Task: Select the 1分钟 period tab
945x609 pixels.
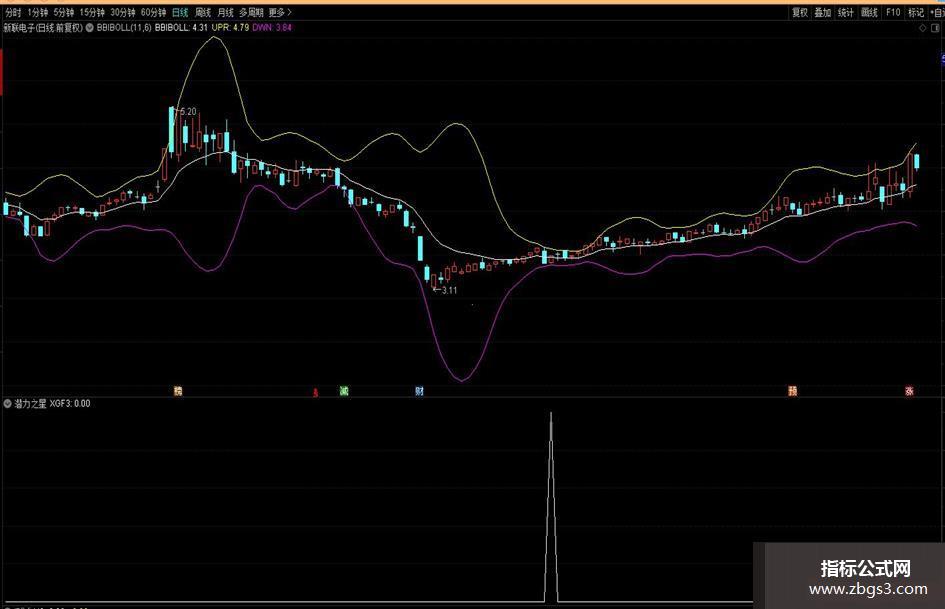Action: pyautogui.click(x=37, y=12)
